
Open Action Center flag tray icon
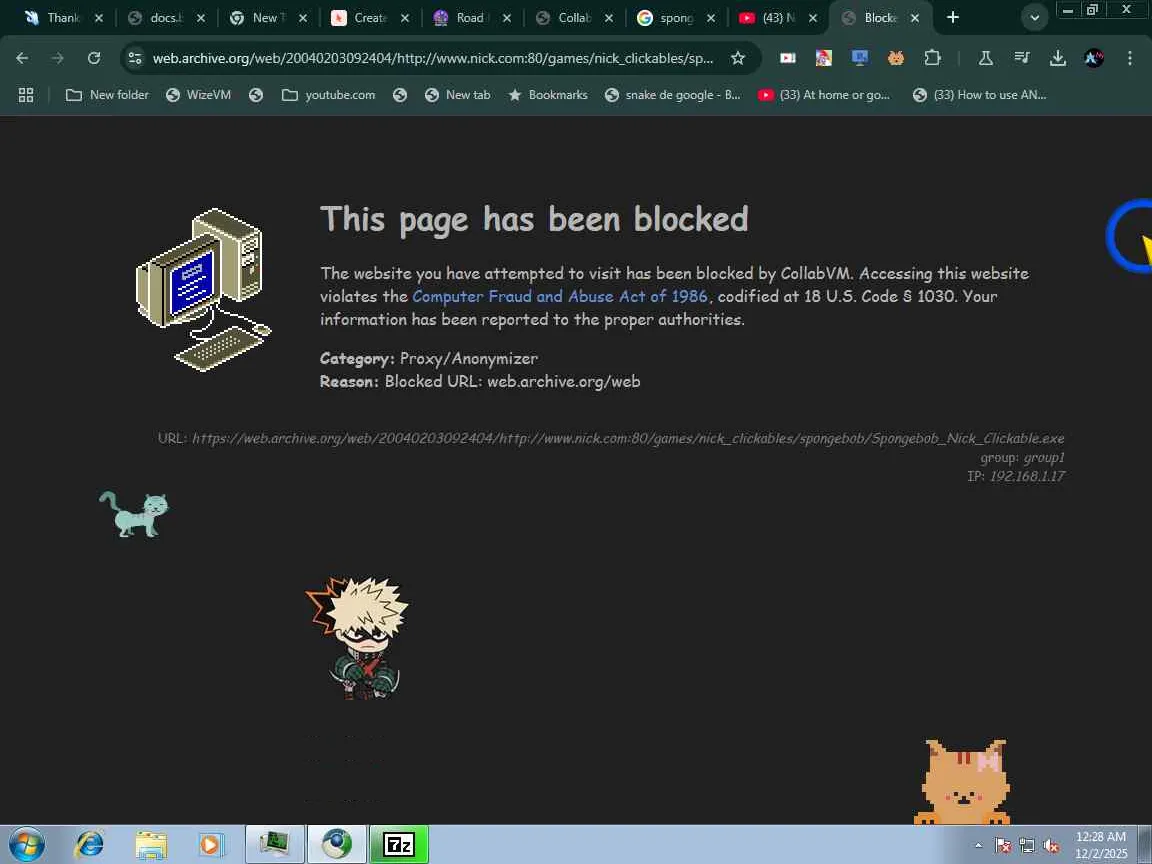1003,846
